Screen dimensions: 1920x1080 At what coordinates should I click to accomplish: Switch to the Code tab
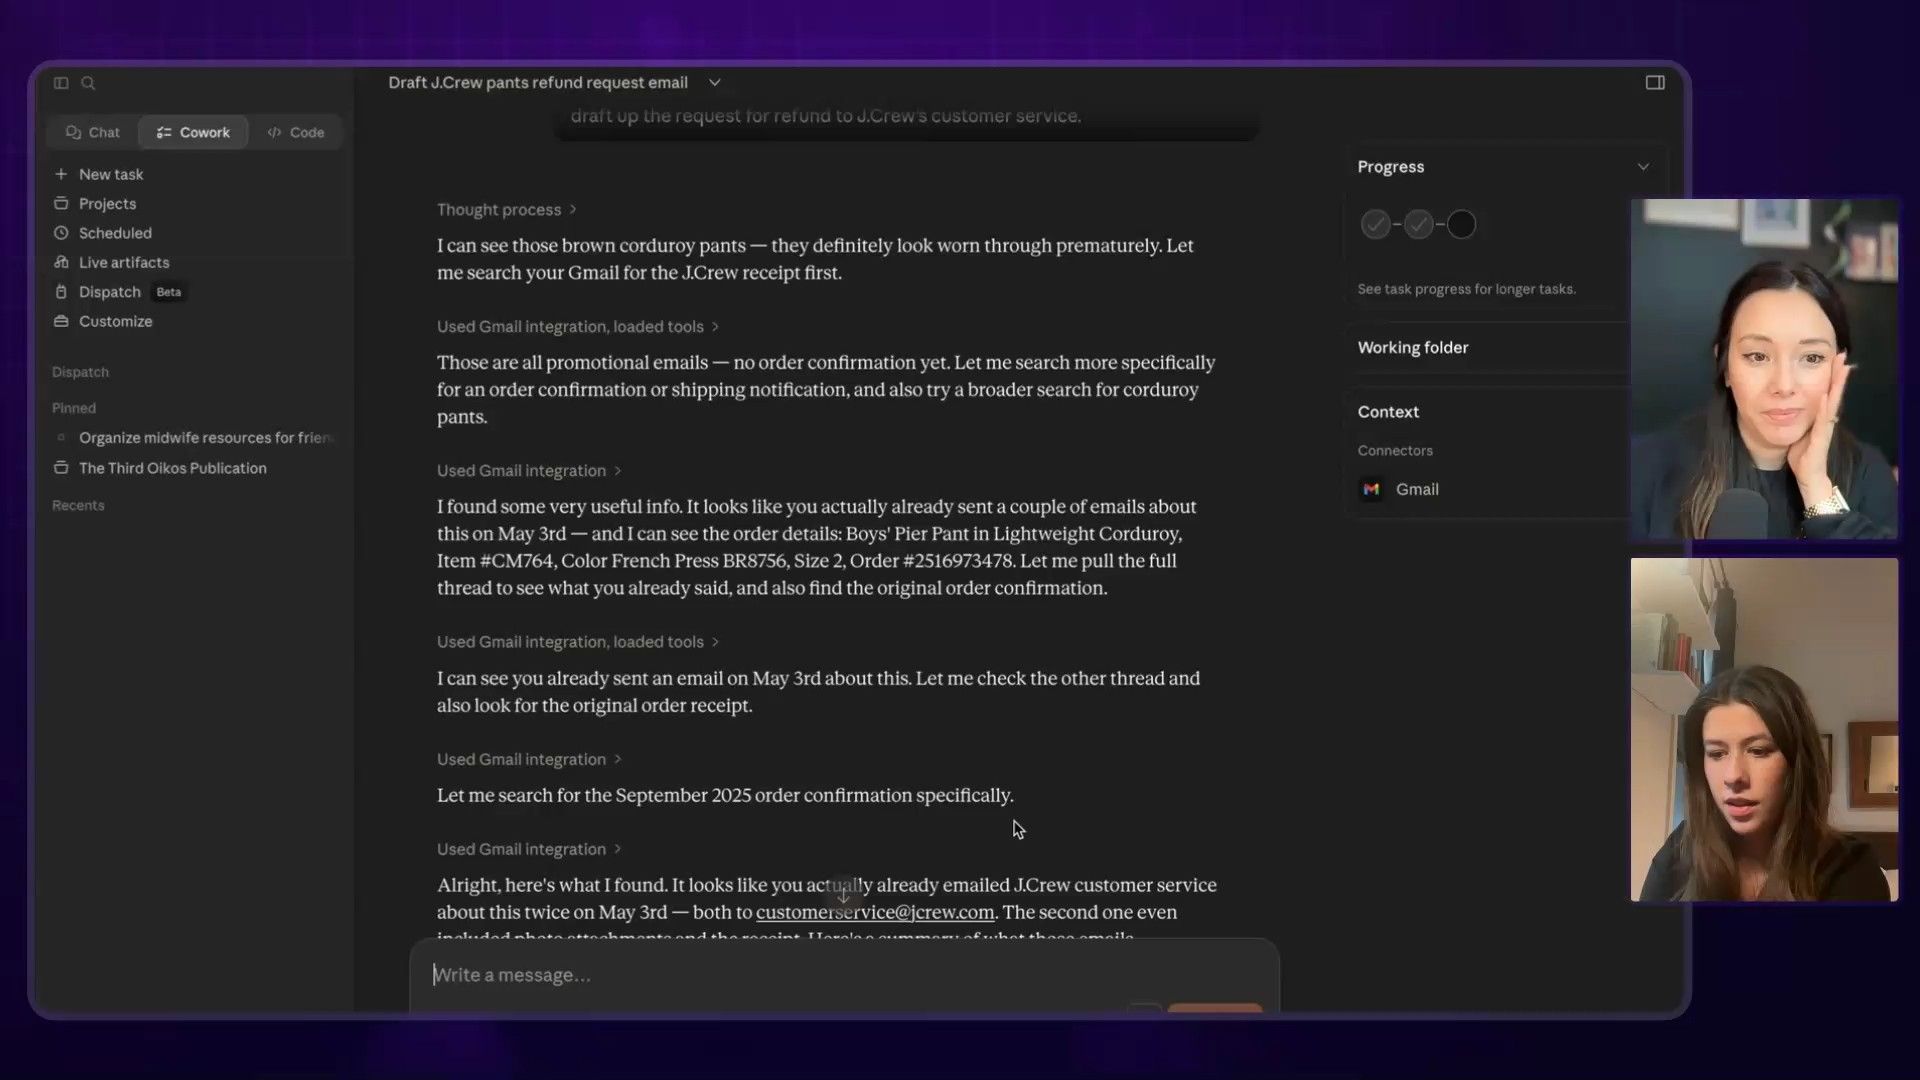point(296,132)
